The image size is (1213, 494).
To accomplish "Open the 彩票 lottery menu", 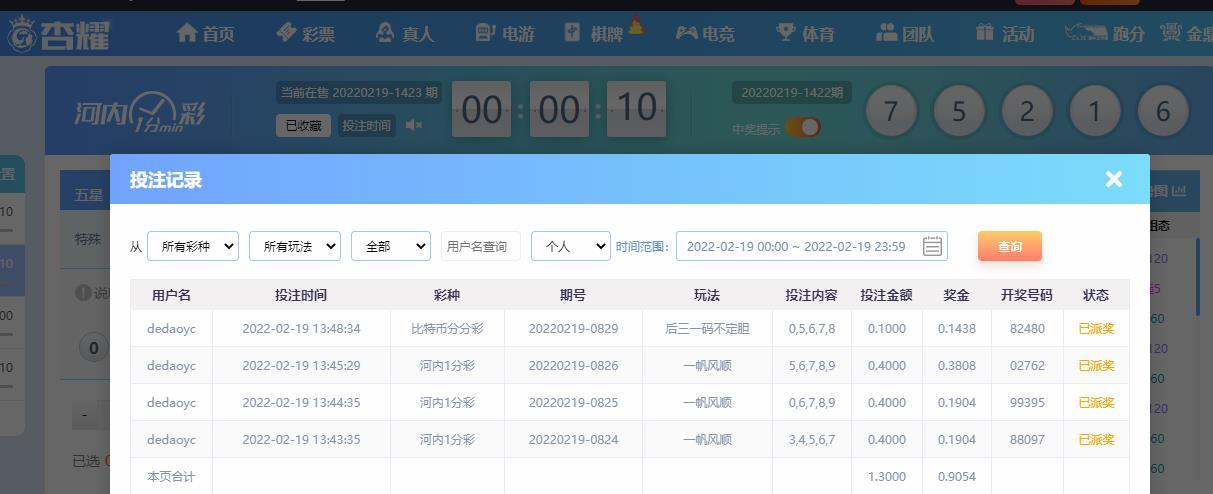I will pos(306,34).
